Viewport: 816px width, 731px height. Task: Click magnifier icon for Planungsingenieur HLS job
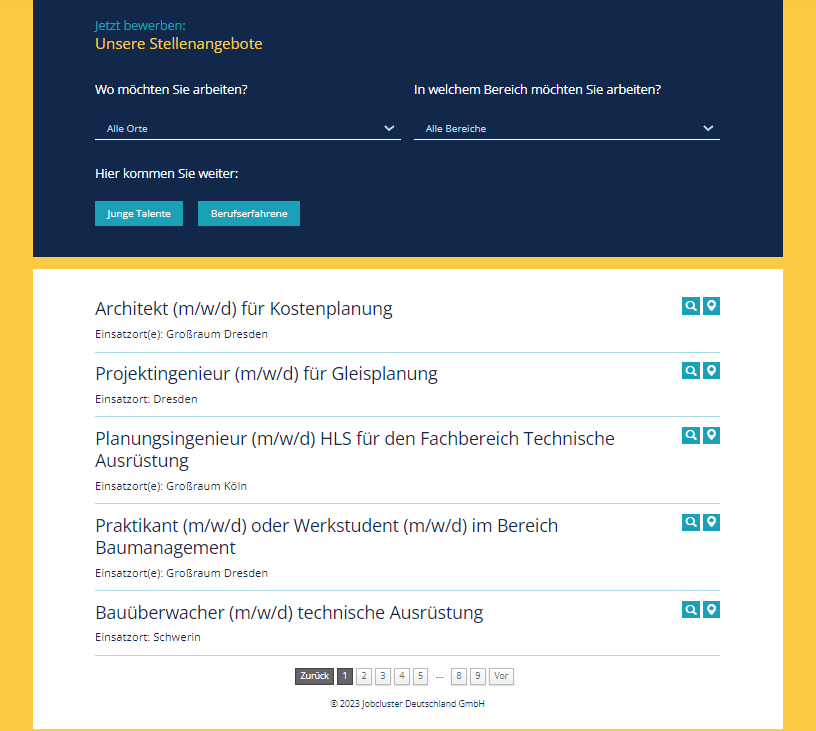tap(690, 435)
